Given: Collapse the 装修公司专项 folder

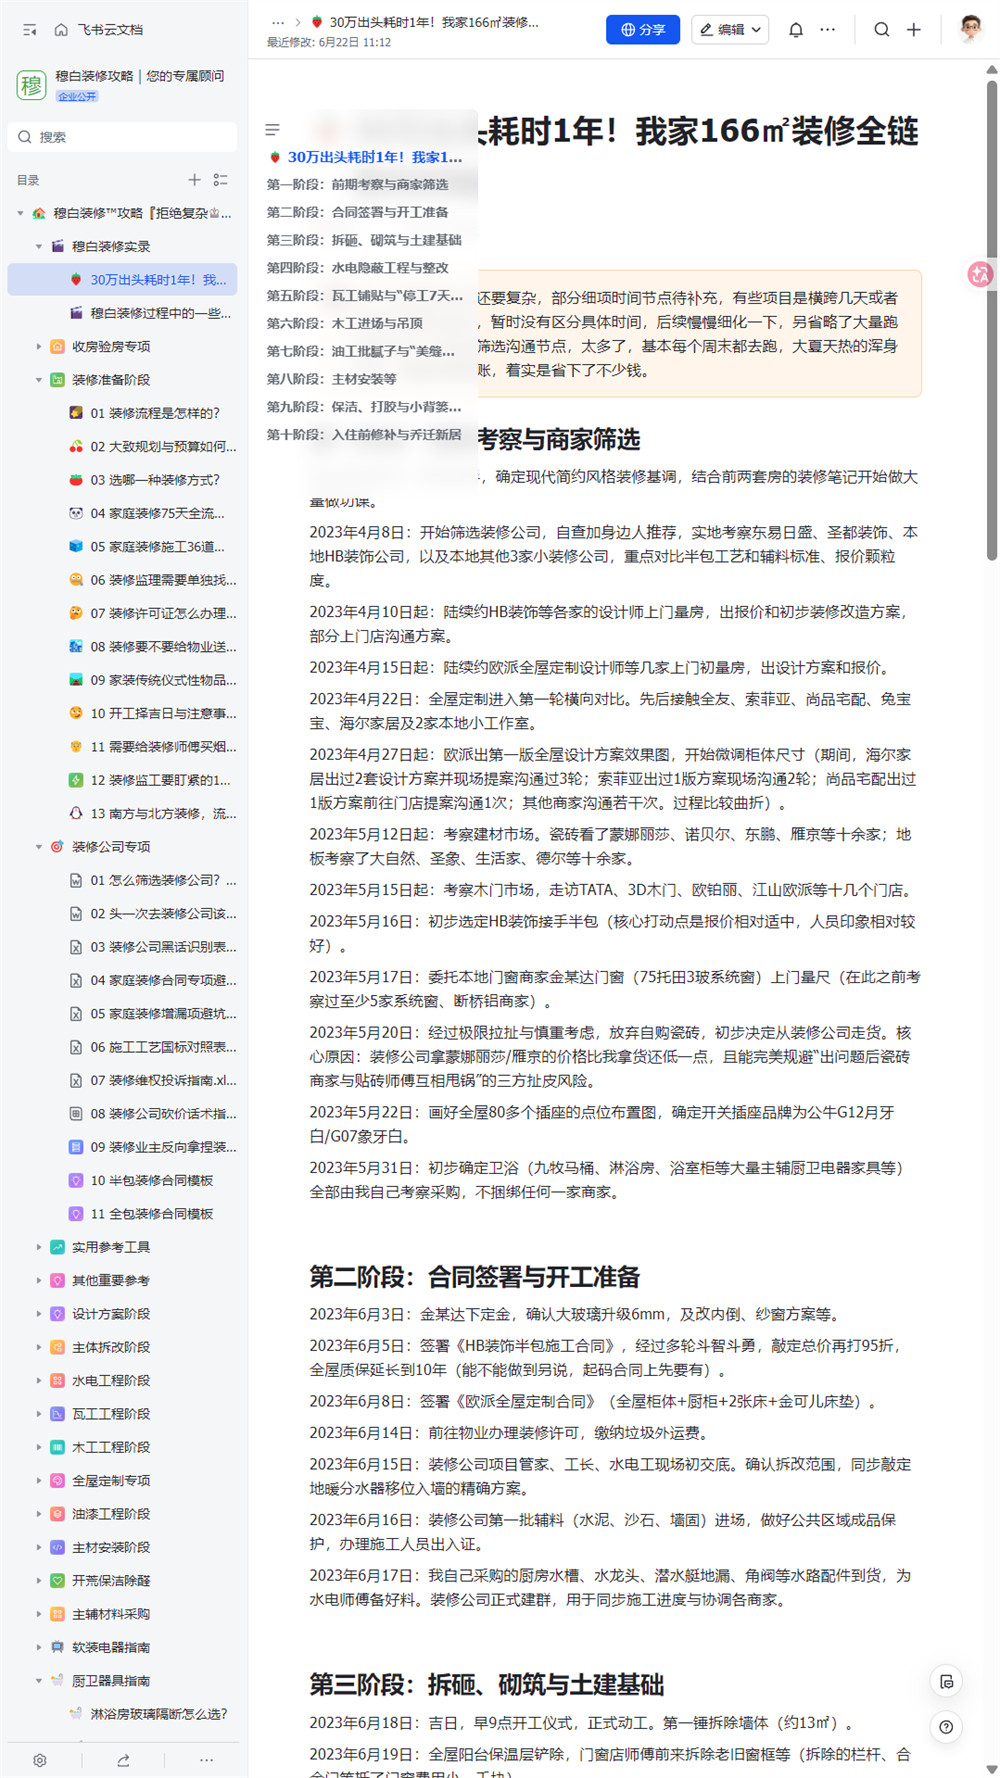Looking at the screenshot, I should [39, 847].
